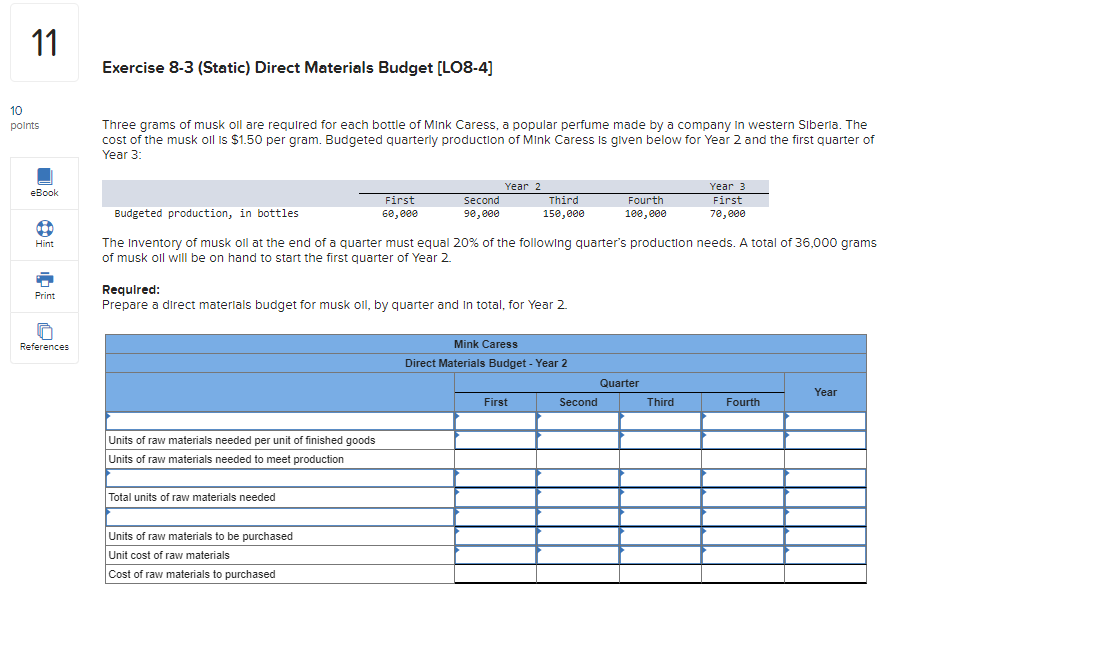
Task: Click the marker triangle in First quarter blank row
Action: tap(457, 417)
